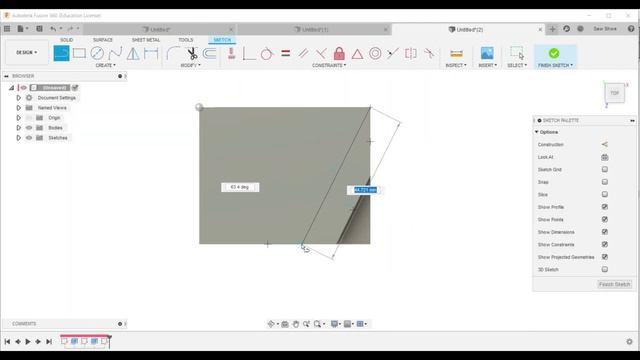Select the Spline sketch tool
Screen dimensions: 640x360
(115, 53)
